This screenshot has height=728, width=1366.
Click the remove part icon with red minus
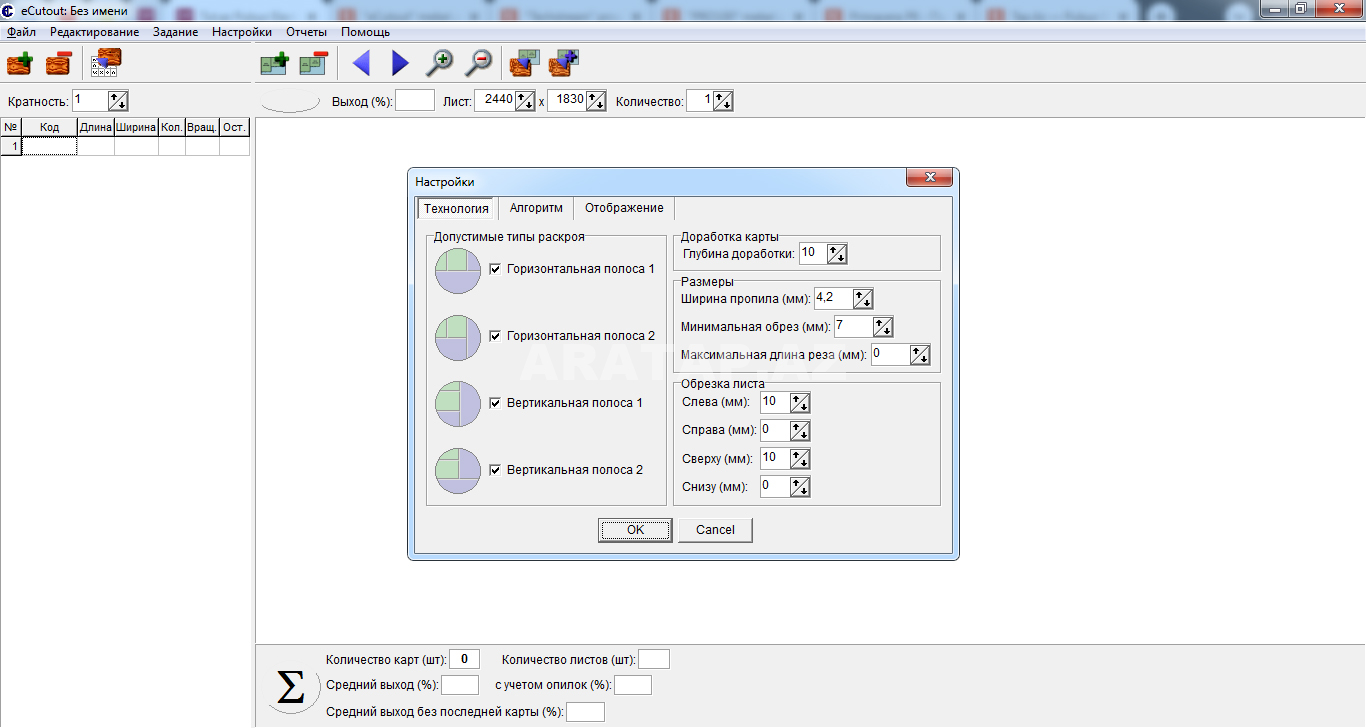(x=59, y=64)
